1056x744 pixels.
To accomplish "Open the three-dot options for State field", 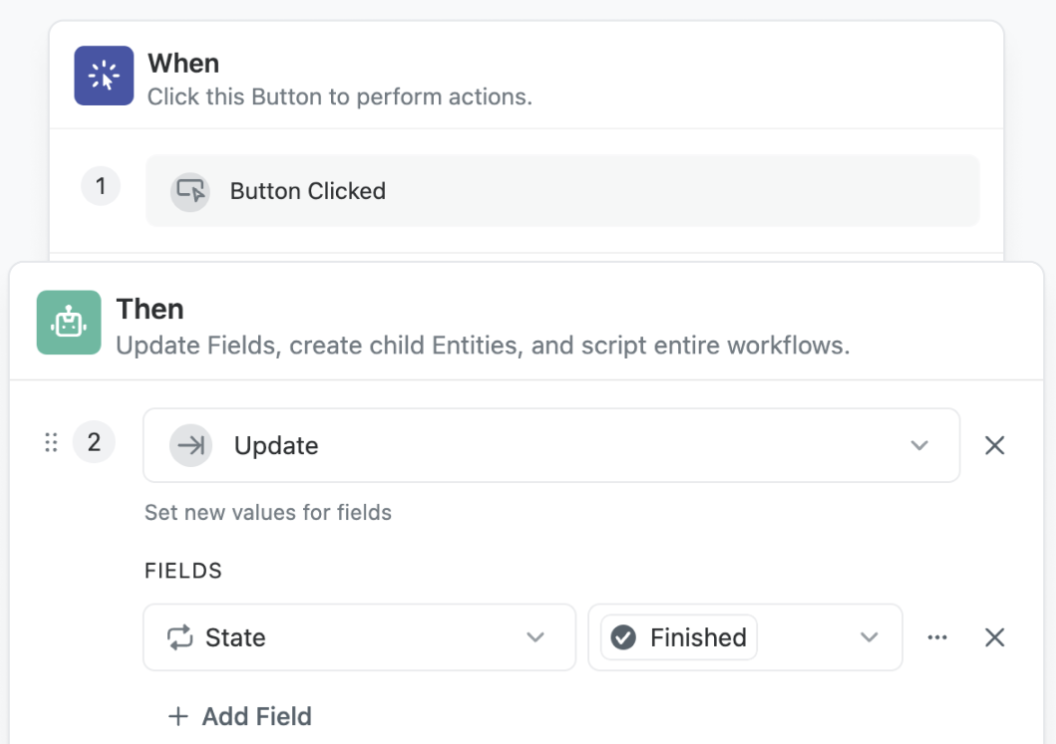I will [937, 637].
